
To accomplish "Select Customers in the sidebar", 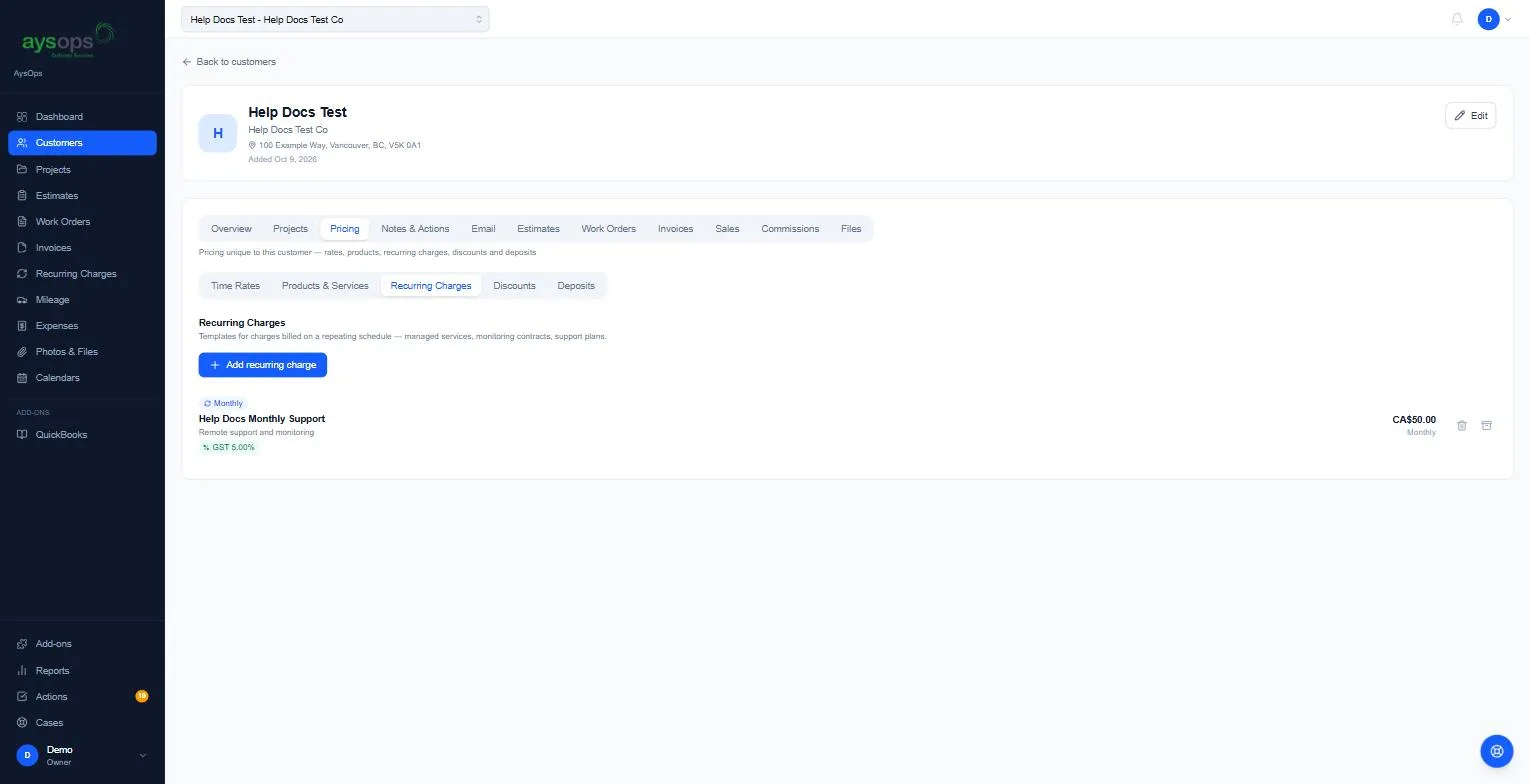I will [x=82, y=143].
